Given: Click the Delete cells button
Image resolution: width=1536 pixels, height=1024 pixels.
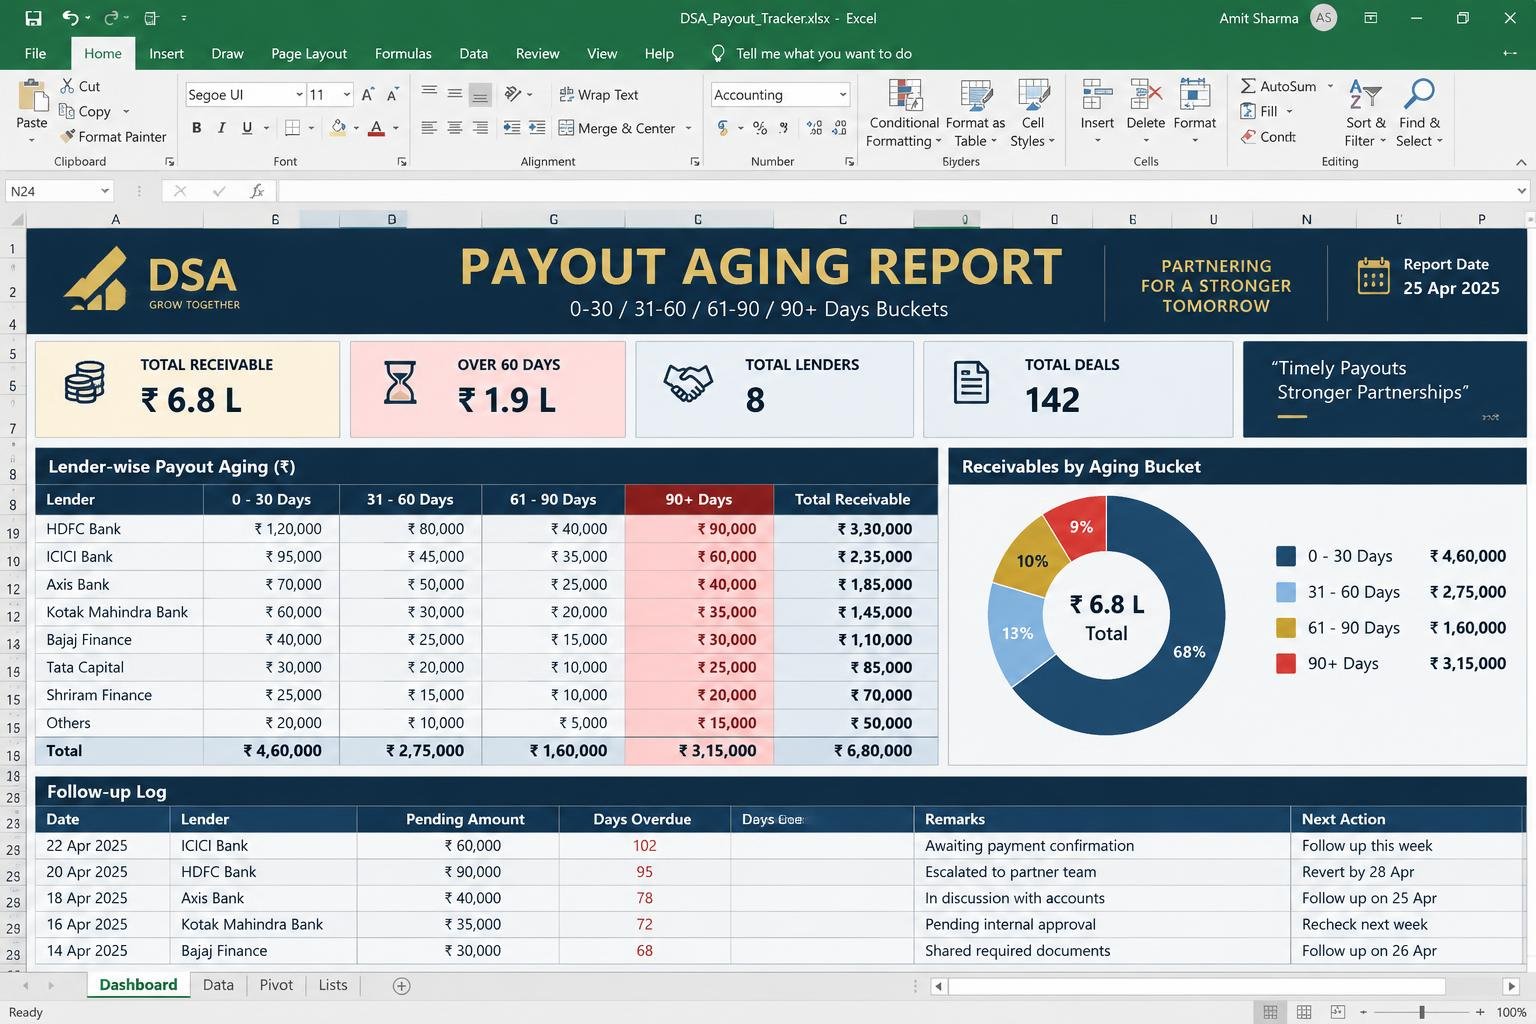Looking at the screenshot, I should point(1145,113).
